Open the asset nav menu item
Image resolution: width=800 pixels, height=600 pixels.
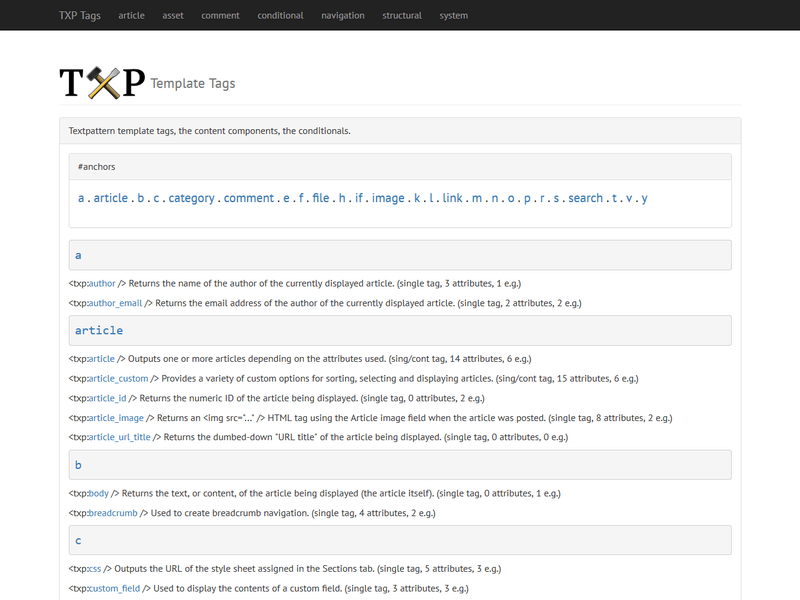[173, 15]
